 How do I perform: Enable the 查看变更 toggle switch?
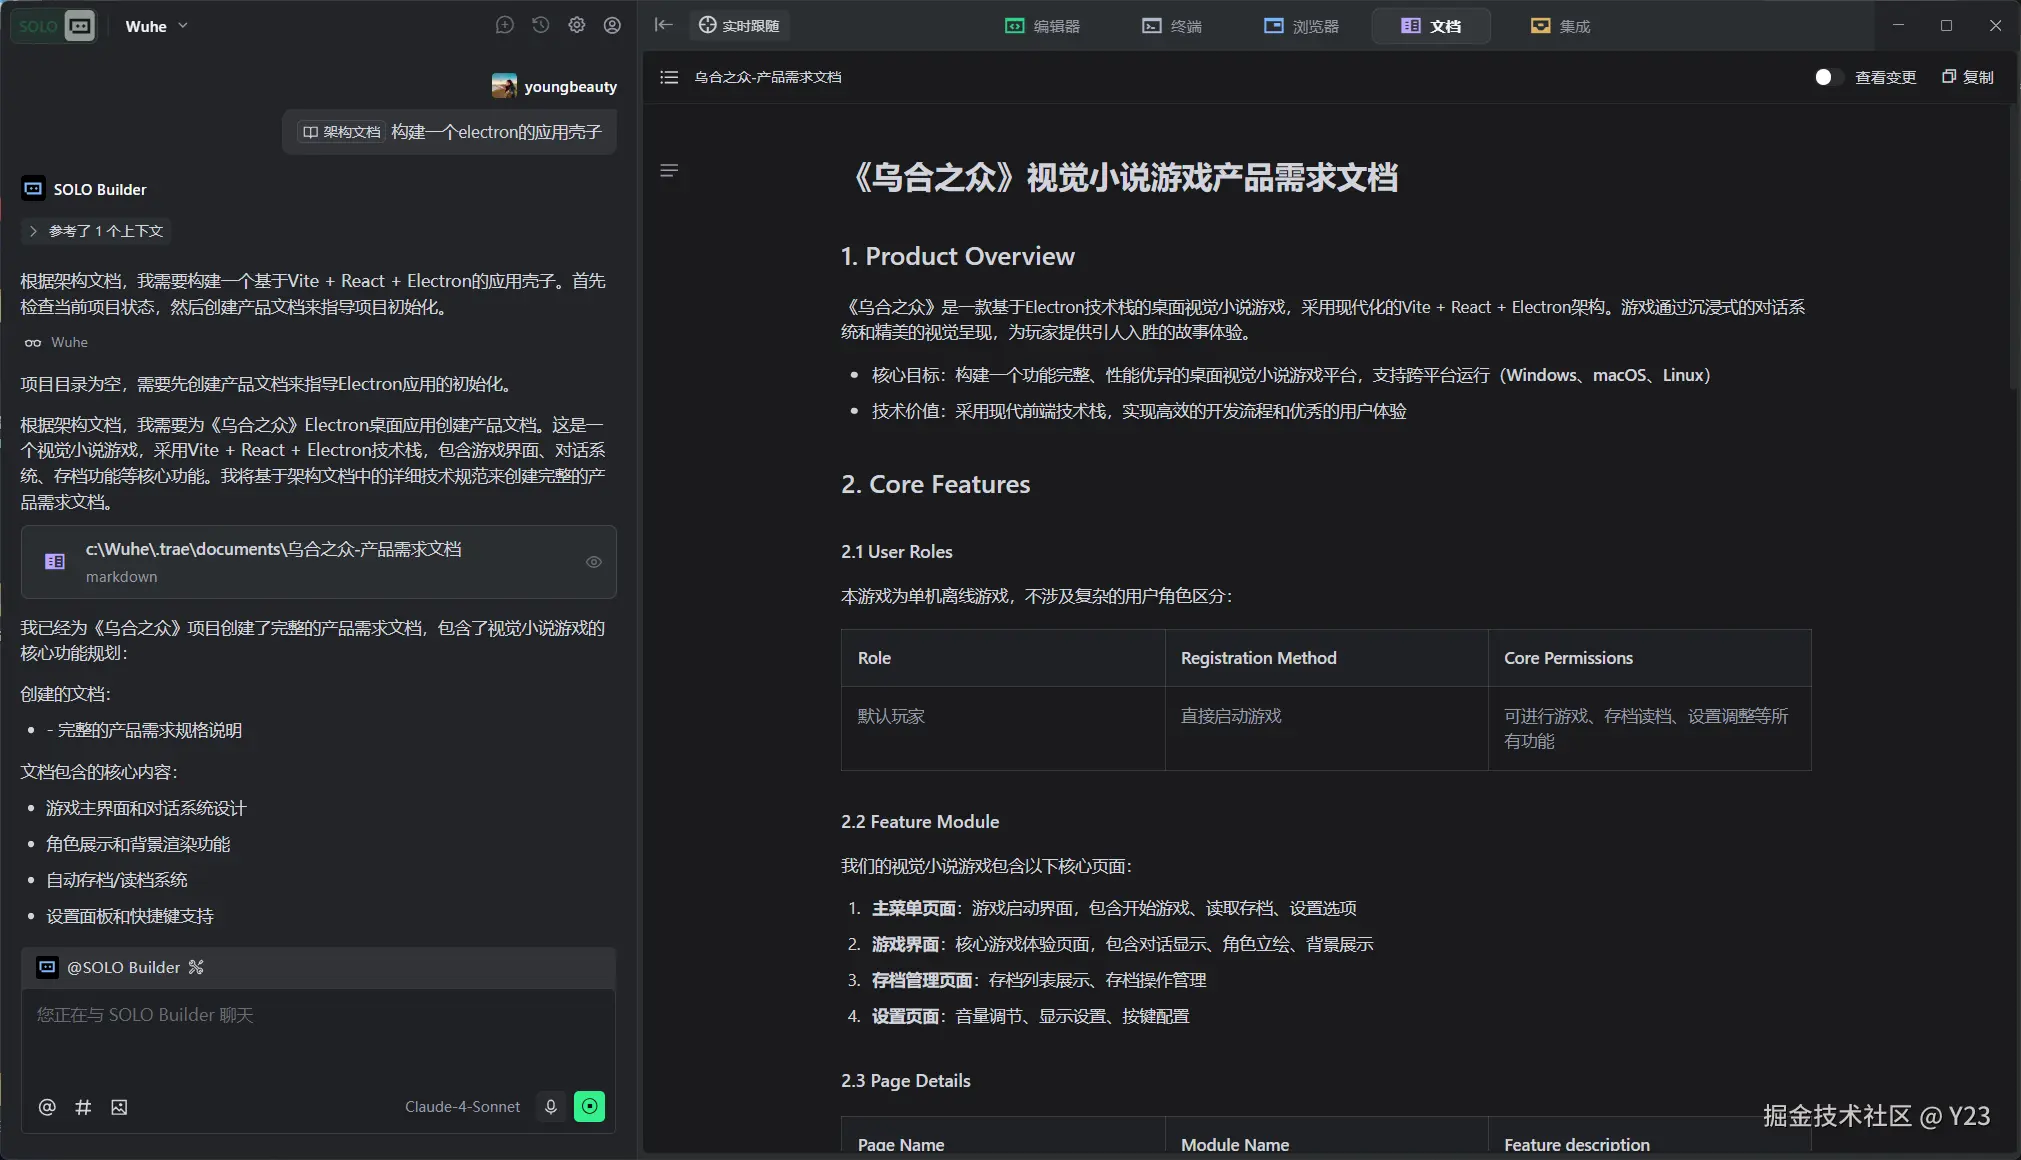[1827, 77]
